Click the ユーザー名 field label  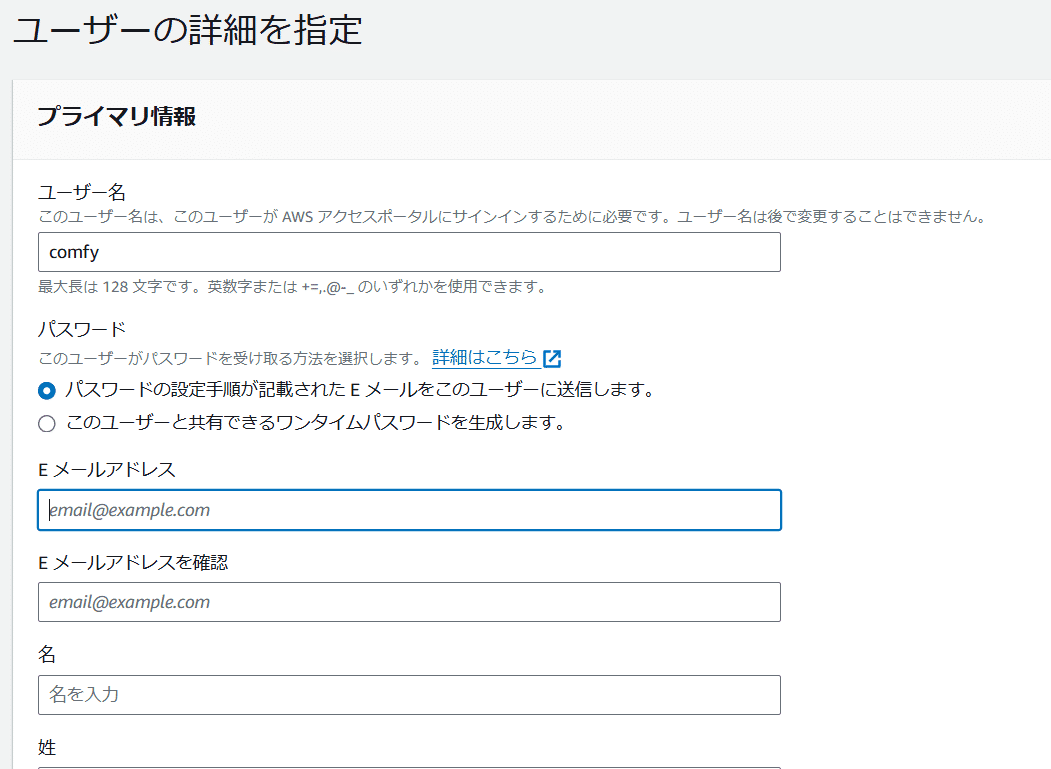(x=81, y=191)
